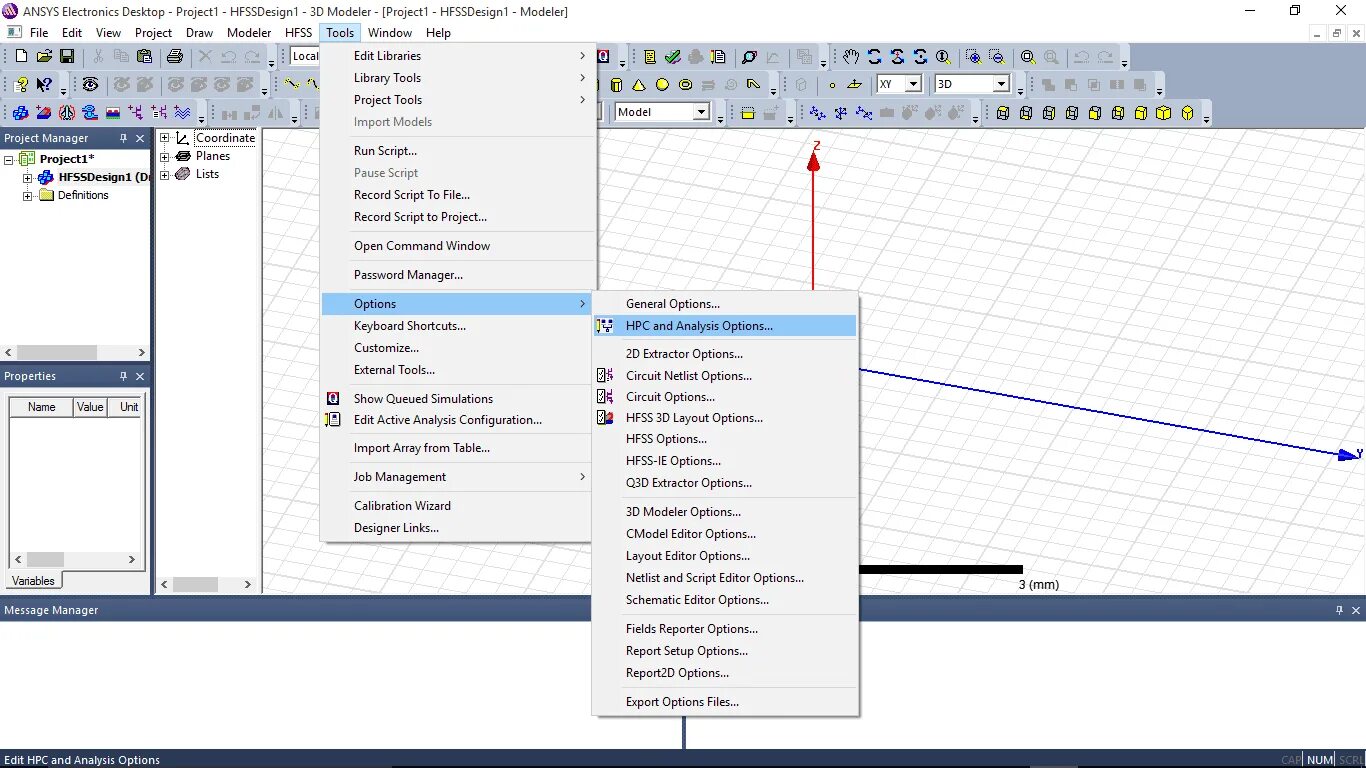Expand the Planes tree node

click(165, 156)
